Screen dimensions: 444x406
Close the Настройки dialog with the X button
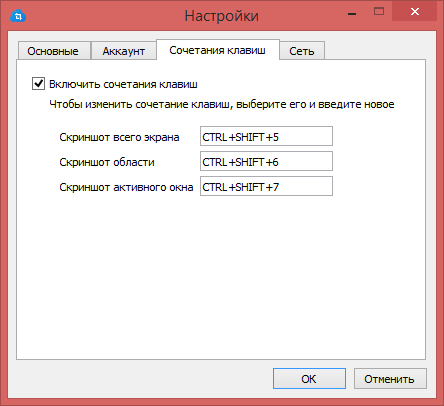pos(415,12)
